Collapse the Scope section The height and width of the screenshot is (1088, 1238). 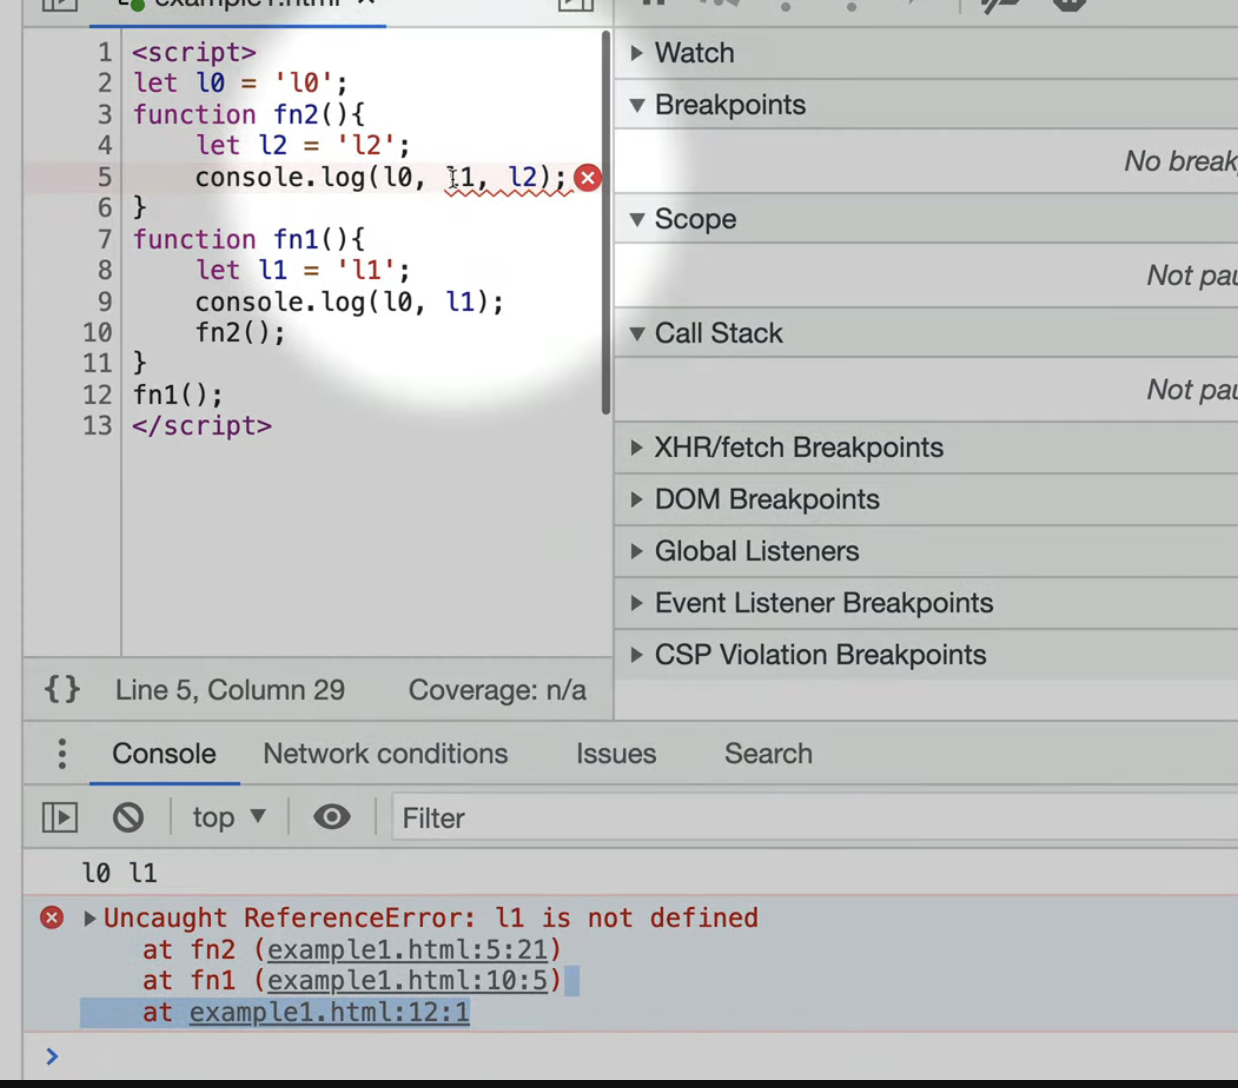click(x=636, y=219)
